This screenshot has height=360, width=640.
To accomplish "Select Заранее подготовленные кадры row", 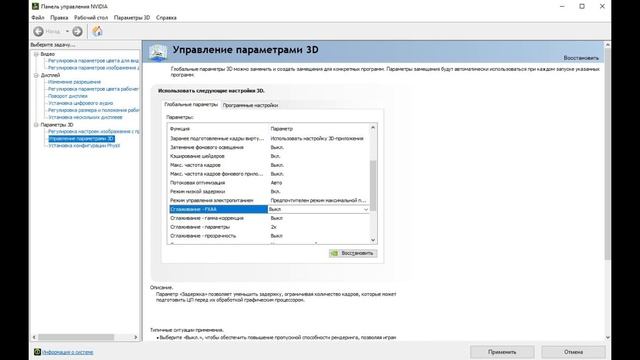I will pyautogui.click(x=269, y=138).
